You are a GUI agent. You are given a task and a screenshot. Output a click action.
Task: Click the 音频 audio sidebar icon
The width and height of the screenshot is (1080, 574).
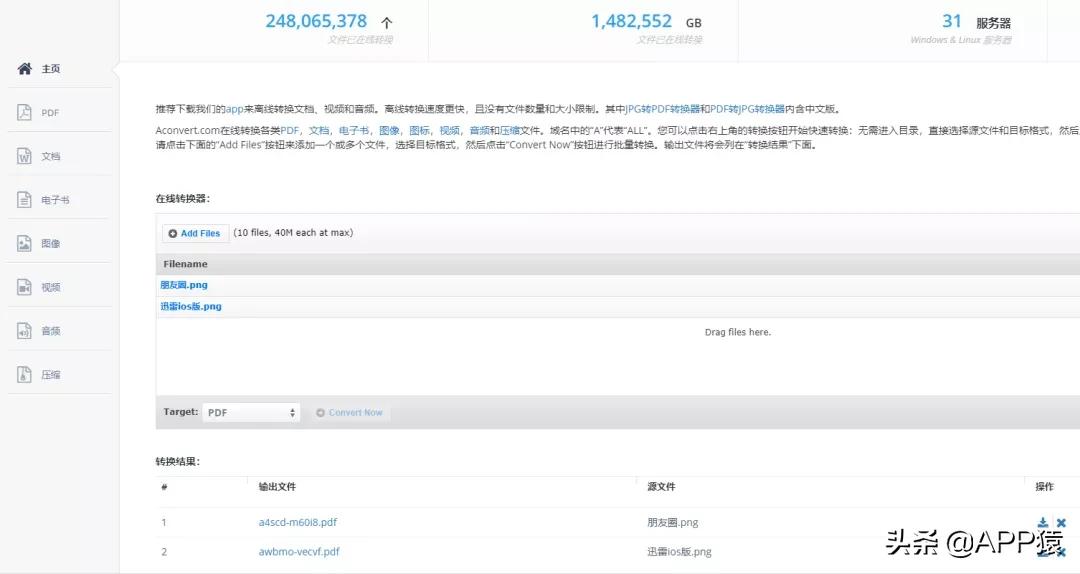(x=24, y=331)
